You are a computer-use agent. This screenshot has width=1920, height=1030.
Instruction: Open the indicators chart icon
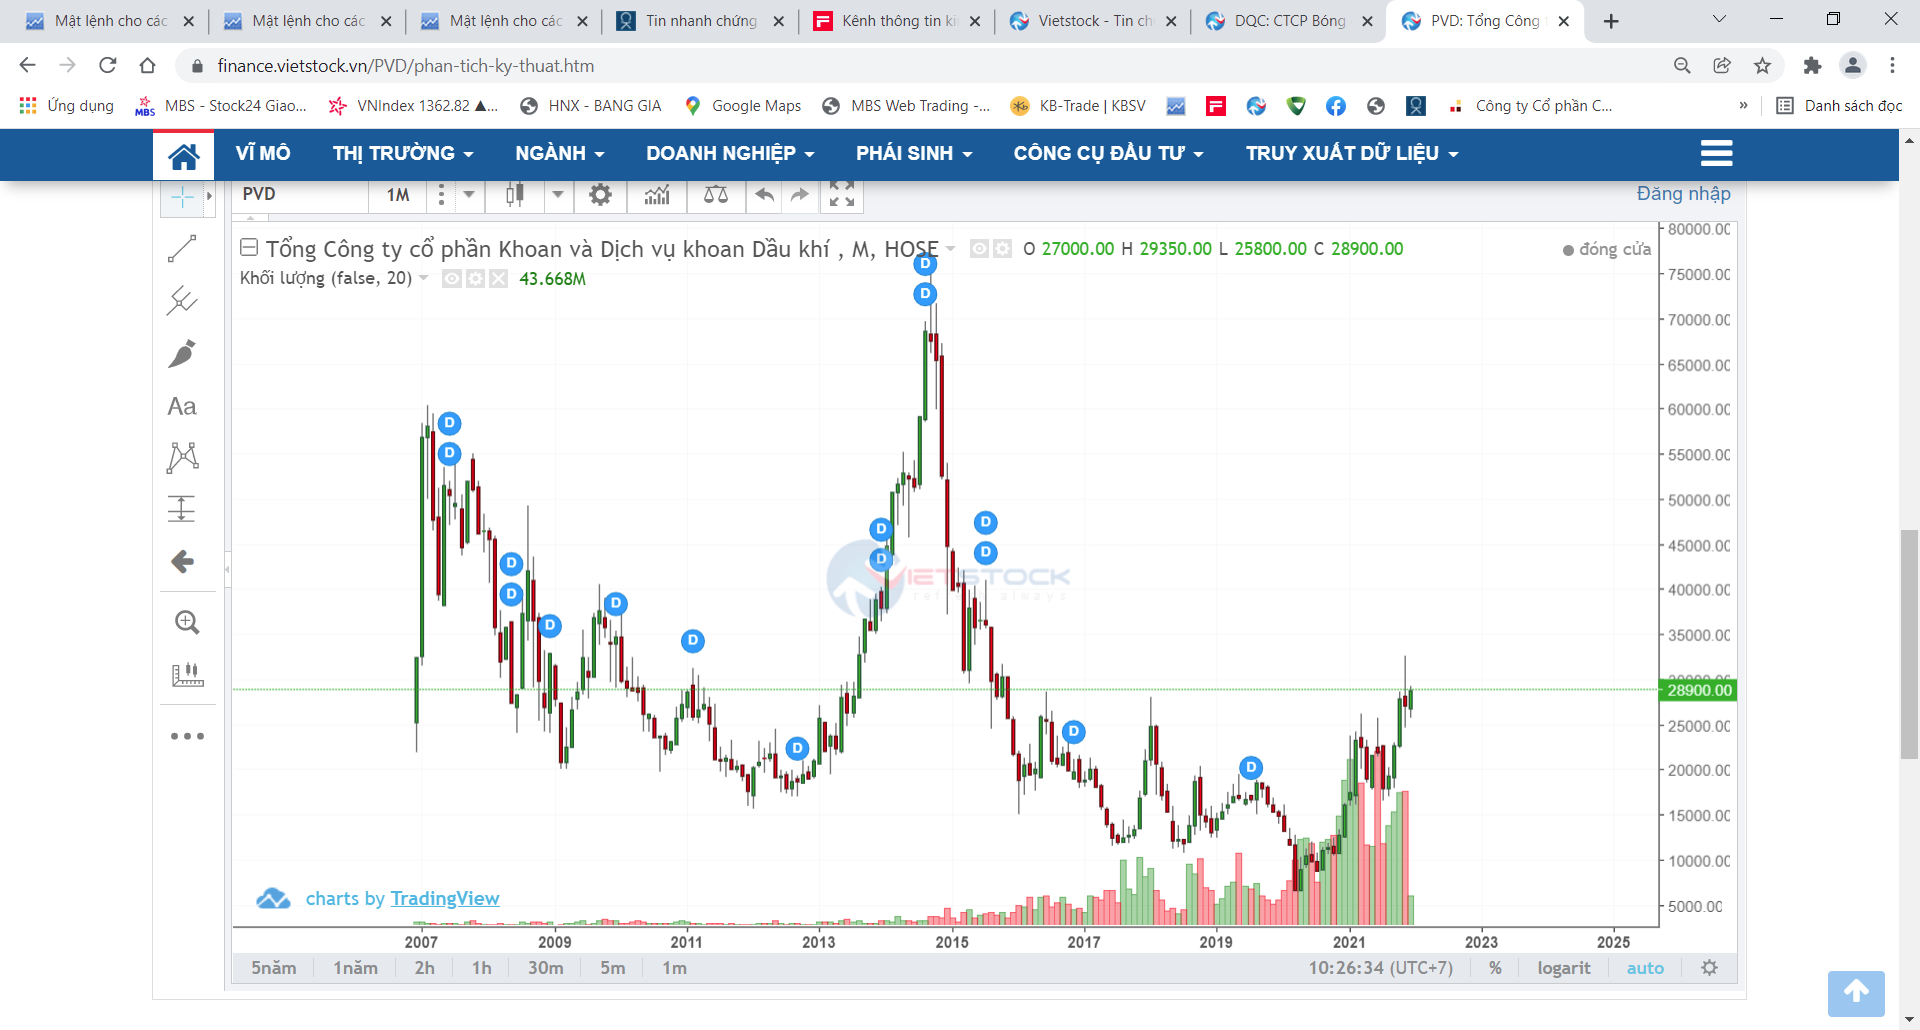(657, 195)
